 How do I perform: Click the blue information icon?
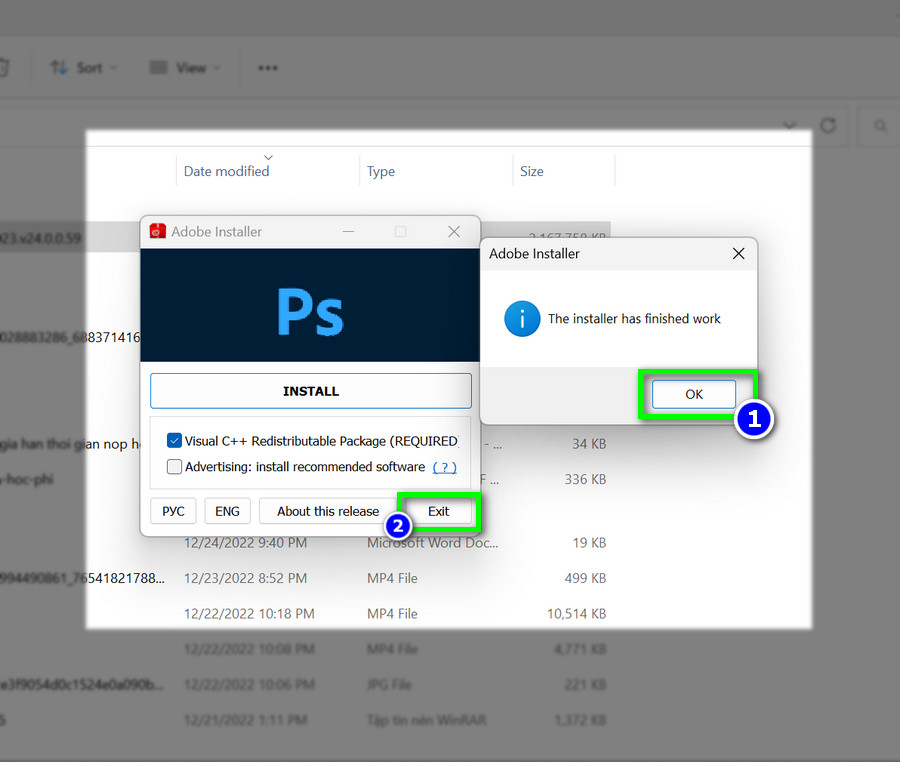click(x=522, y=318)
